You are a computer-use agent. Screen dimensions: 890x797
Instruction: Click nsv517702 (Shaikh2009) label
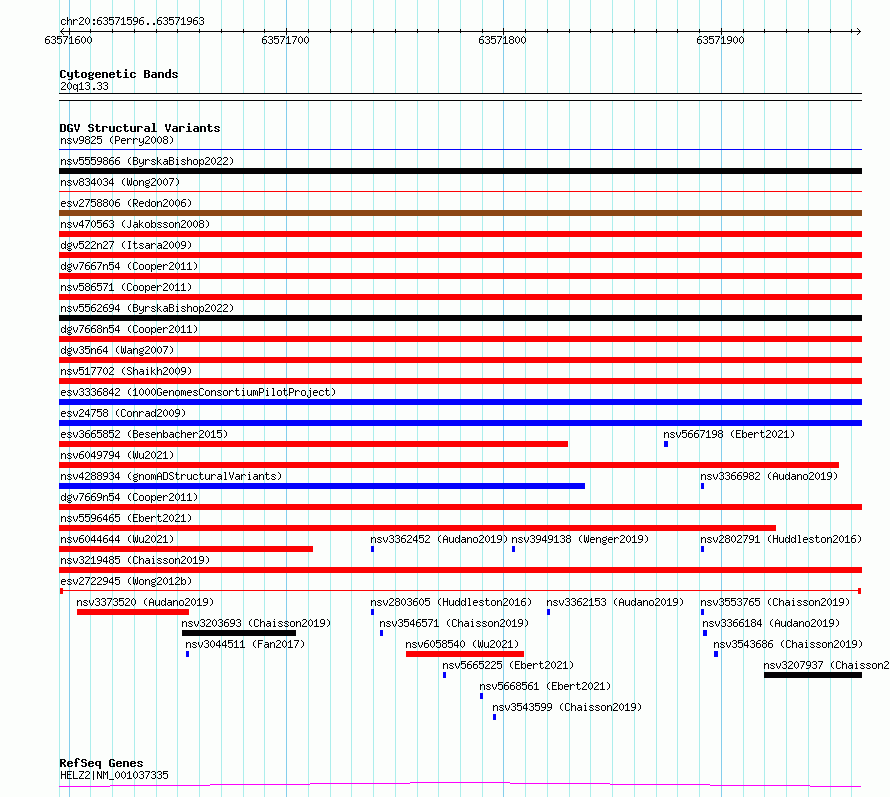pos(126,371)
